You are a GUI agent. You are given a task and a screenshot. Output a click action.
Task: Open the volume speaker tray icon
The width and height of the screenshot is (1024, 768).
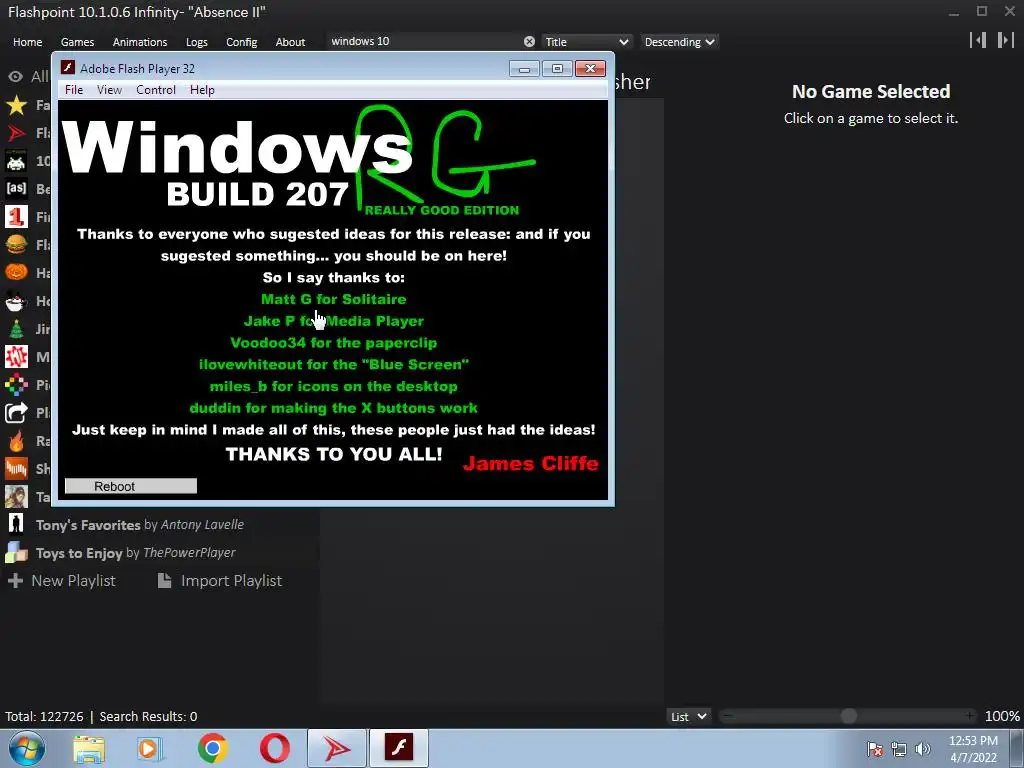[x=923, y=749]
